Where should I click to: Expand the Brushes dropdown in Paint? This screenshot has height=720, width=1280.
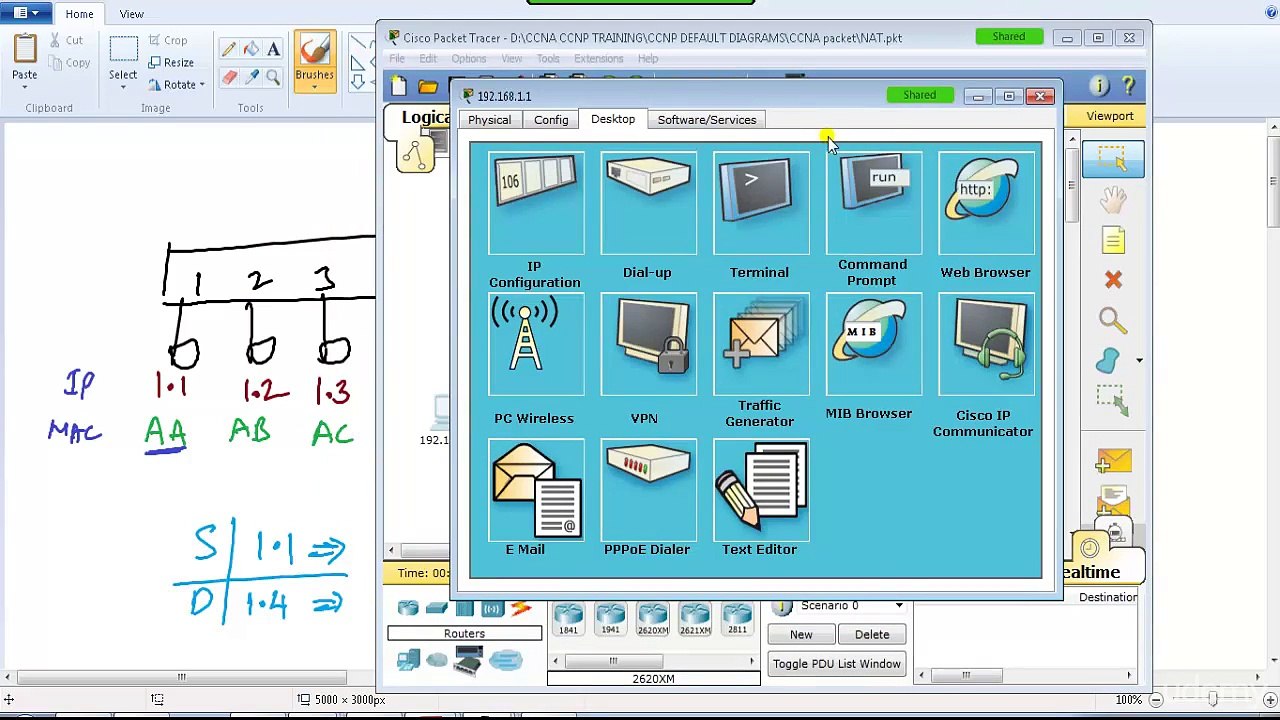click(314, 87)
